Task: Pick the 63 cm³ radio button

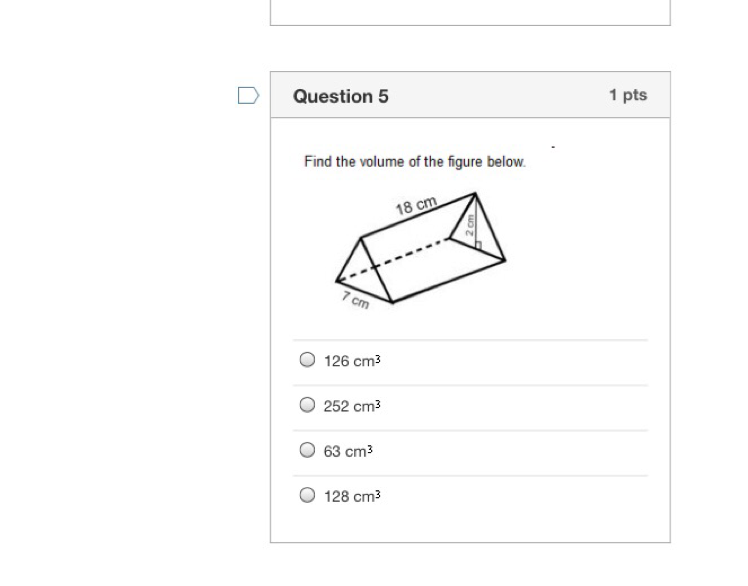Action: (307, 450)
